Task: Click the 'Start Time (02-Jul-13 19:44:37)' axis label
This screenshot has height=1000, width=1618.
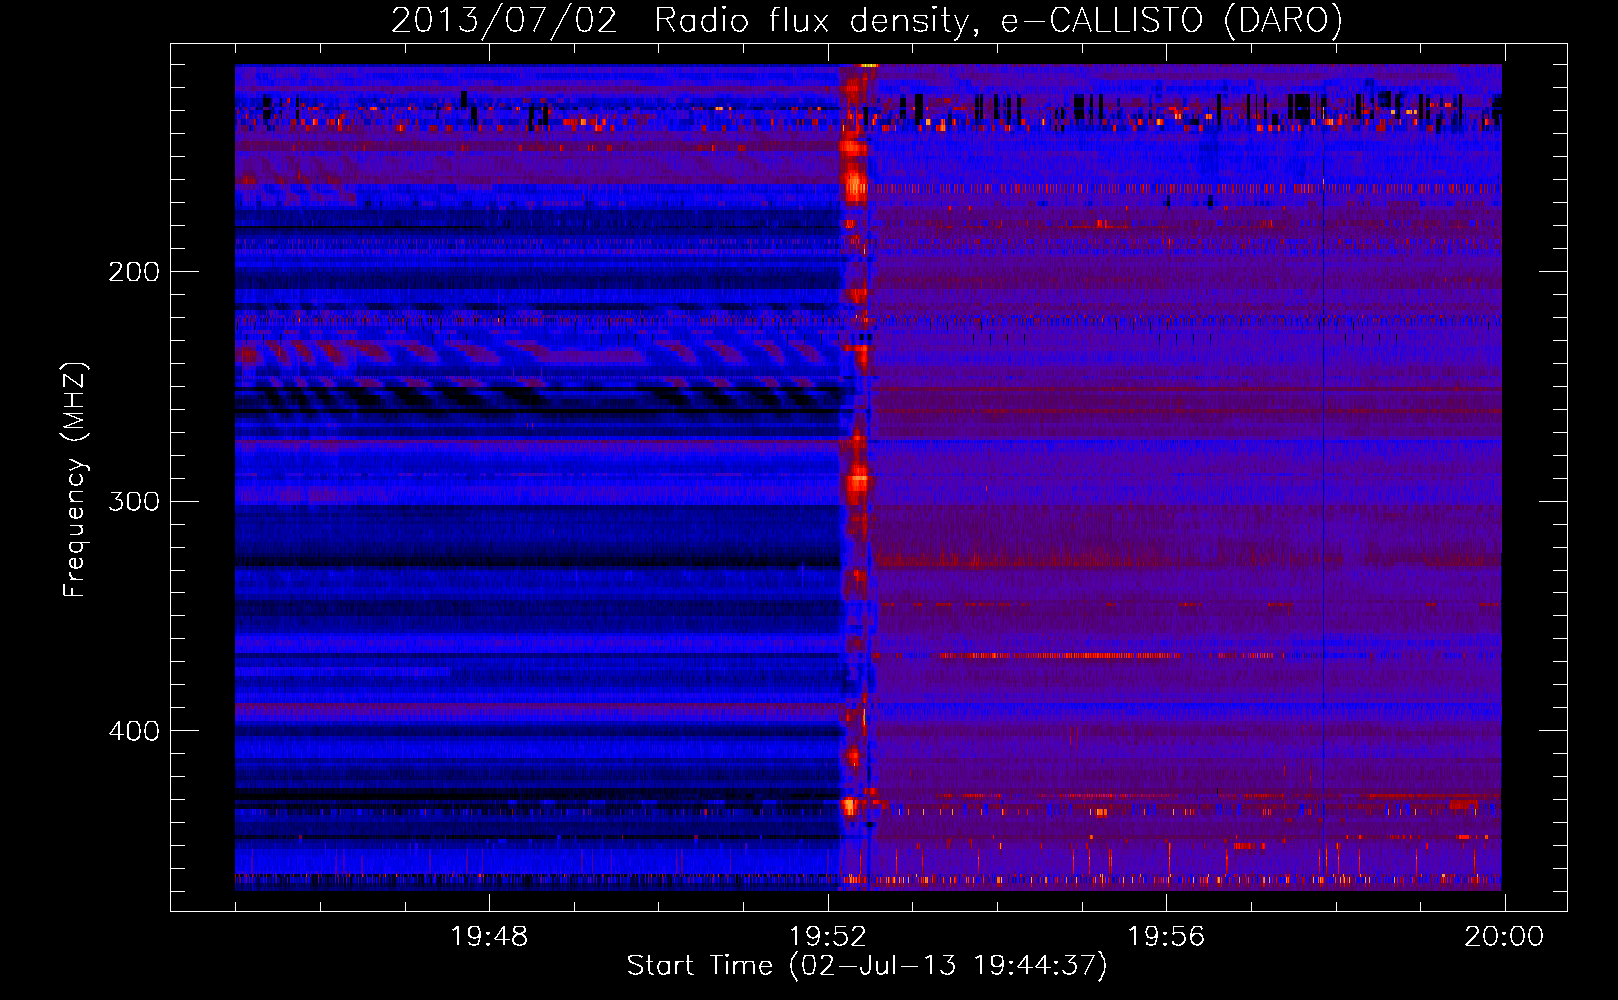Action: point(867,966)
